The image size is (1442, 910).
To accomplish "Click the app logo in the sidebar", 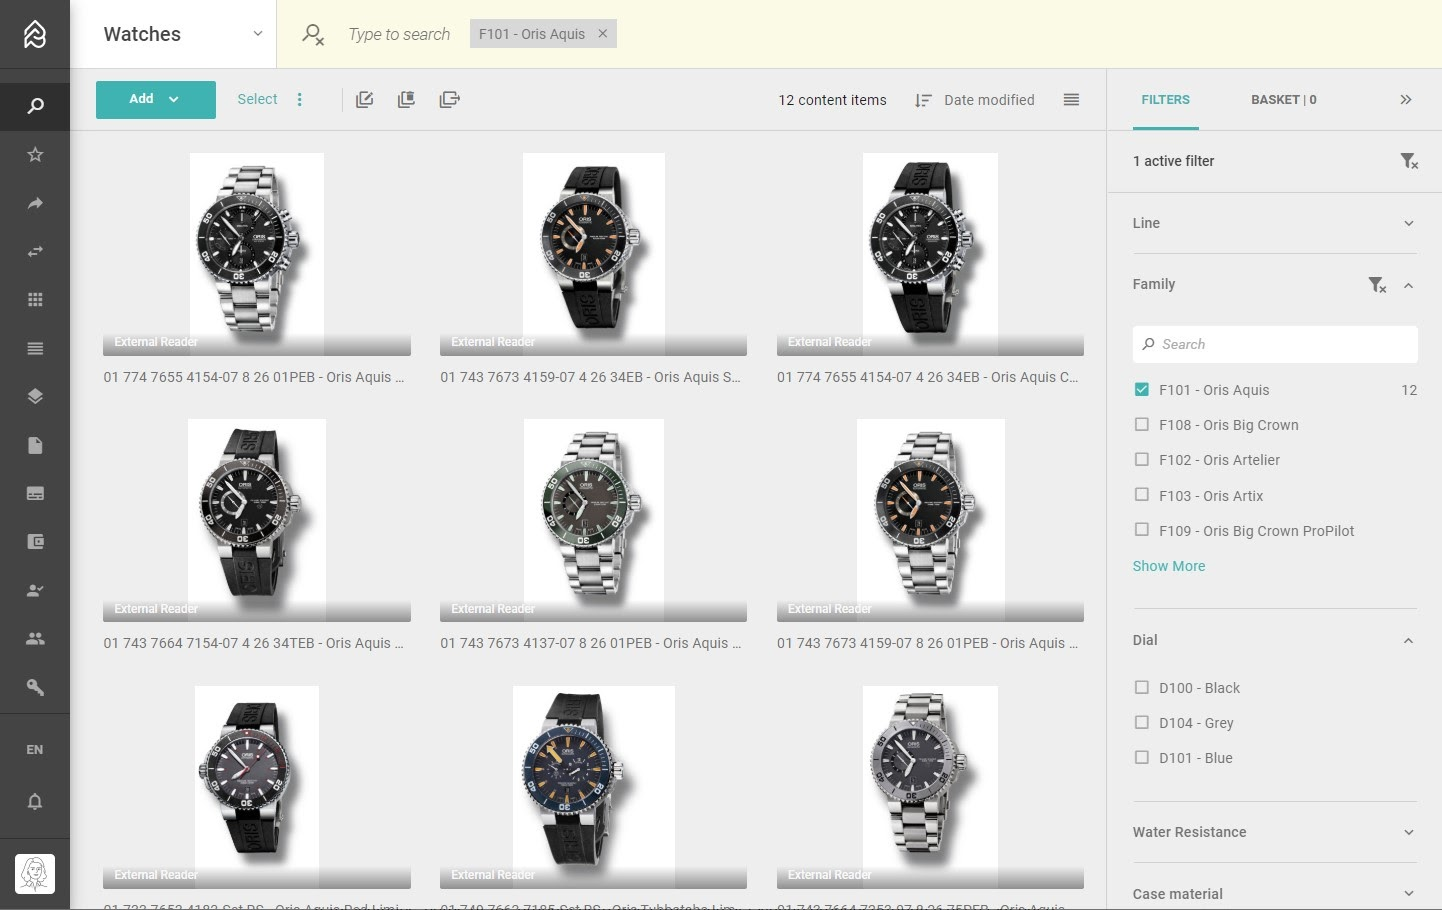I will (x=35, y=34).
